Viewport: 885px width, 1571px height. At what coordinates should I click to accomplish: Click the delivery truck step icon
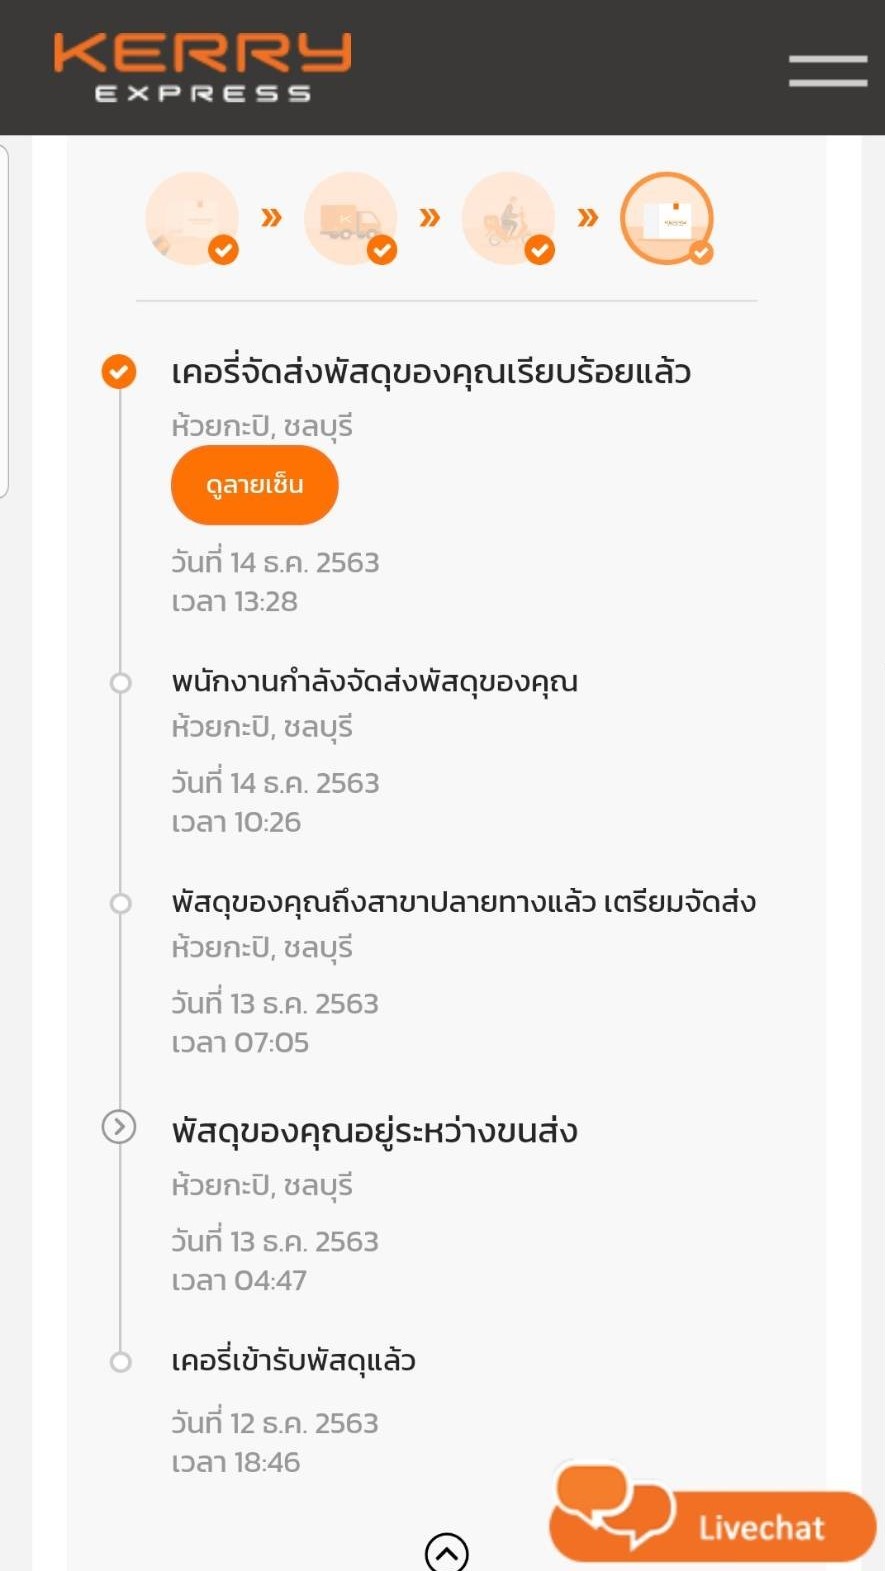(350, 218)
